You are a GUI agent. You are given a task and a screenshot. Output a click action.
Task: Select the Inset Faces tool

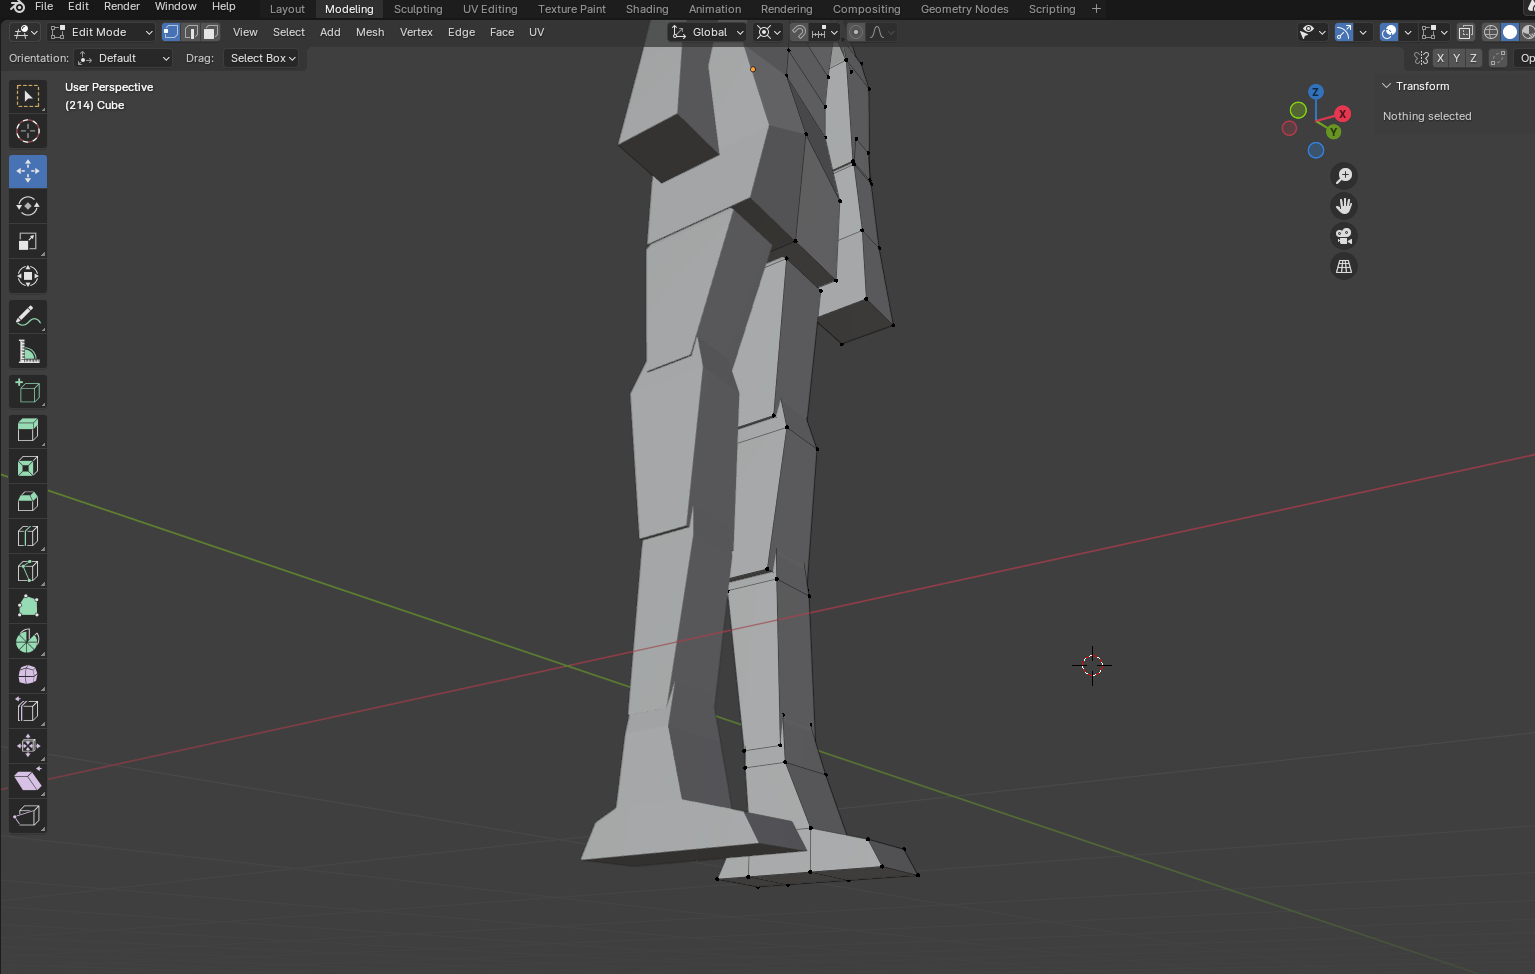pos(28,466)
